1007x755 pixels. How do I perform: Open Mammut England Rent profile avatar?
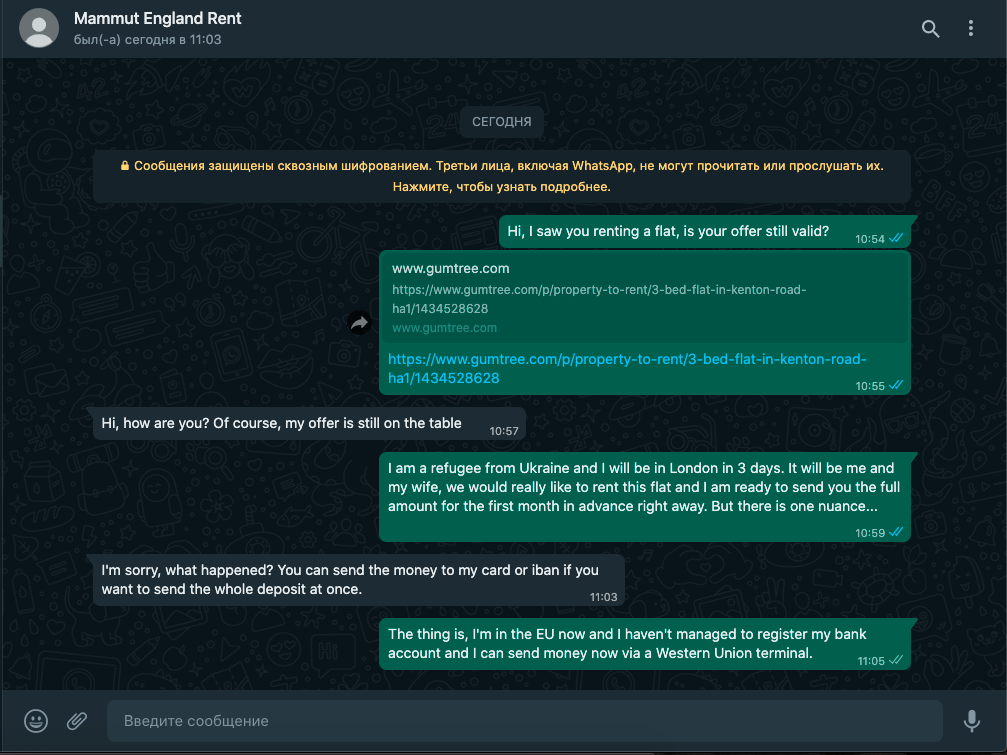coord(39,28)
